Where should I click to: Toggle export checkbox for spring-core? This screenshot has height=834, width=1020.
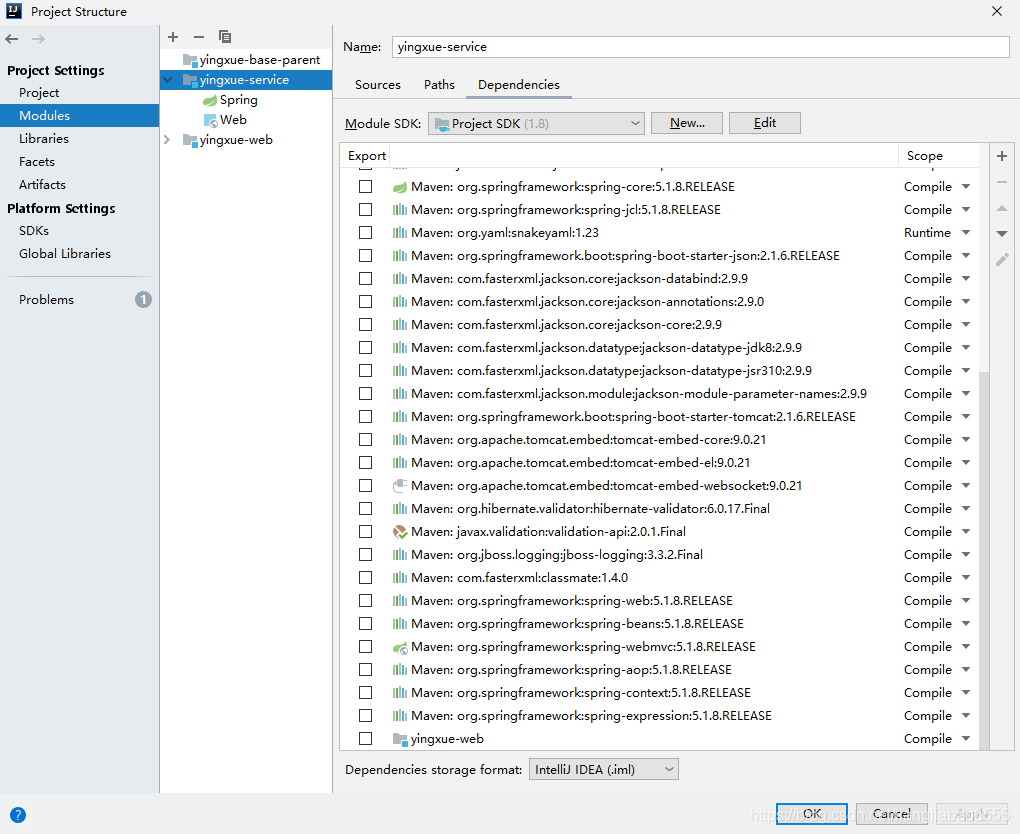(x=366, y=187)
